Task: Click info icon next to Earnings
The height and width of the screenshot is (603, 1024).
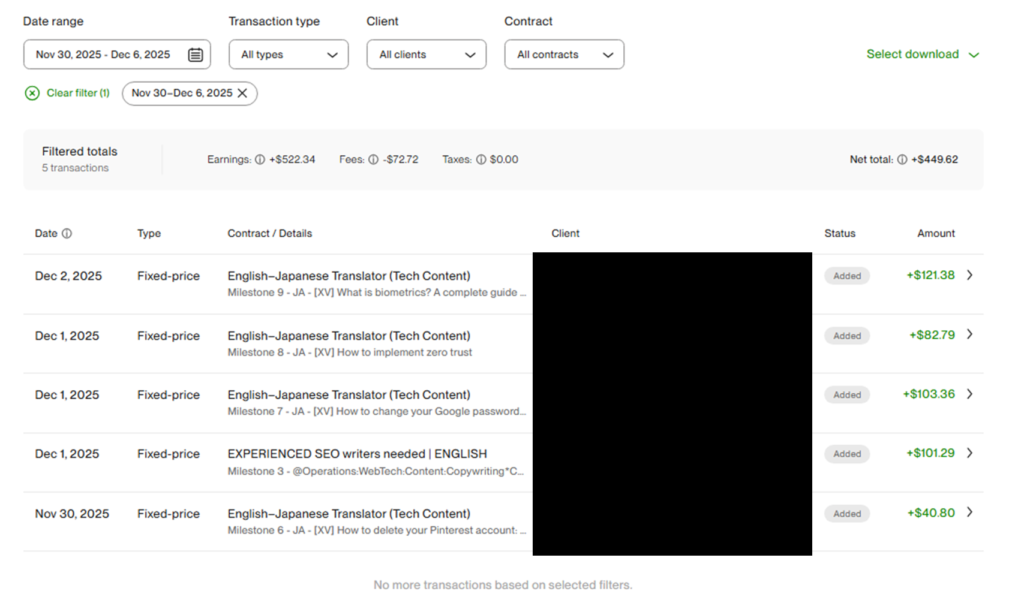Action: (x=260, y=160)
